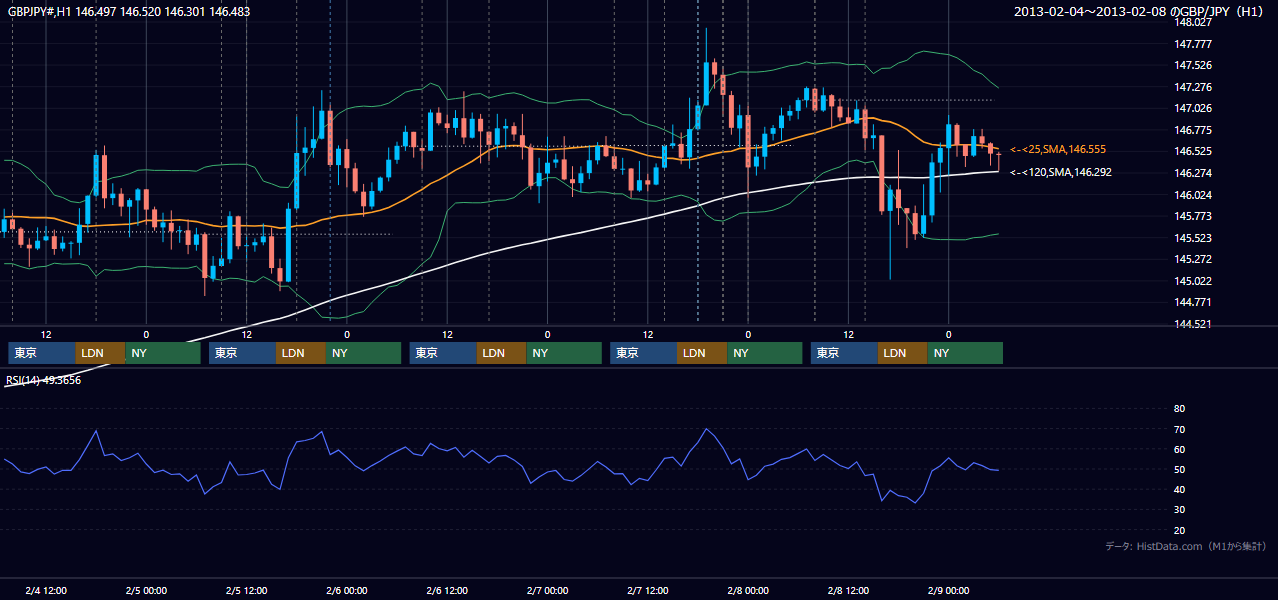Screen dimensions: 1278x600
Task: Click the 2/8 12:00 date label
Action: [x=848, y=591]
